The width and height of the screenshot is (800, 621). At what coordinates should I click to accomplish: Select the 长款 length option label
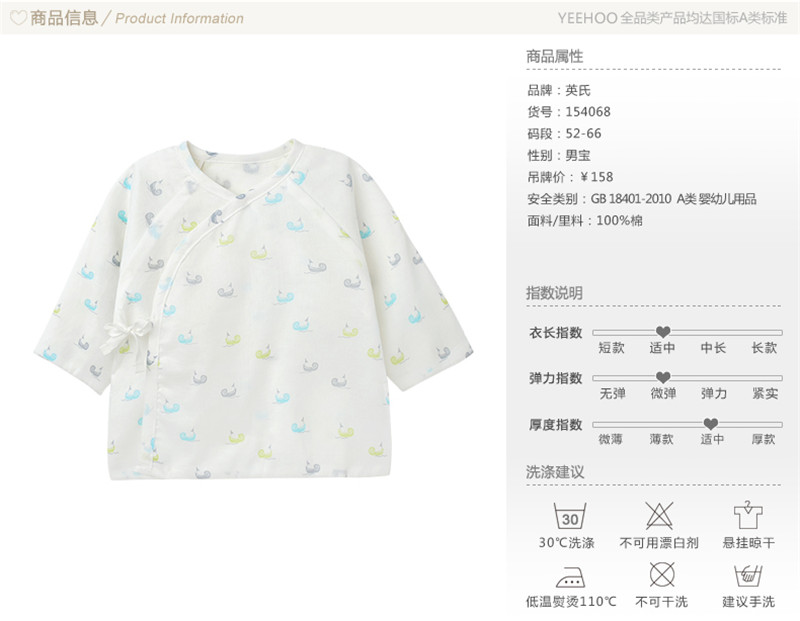click(764, 348)
